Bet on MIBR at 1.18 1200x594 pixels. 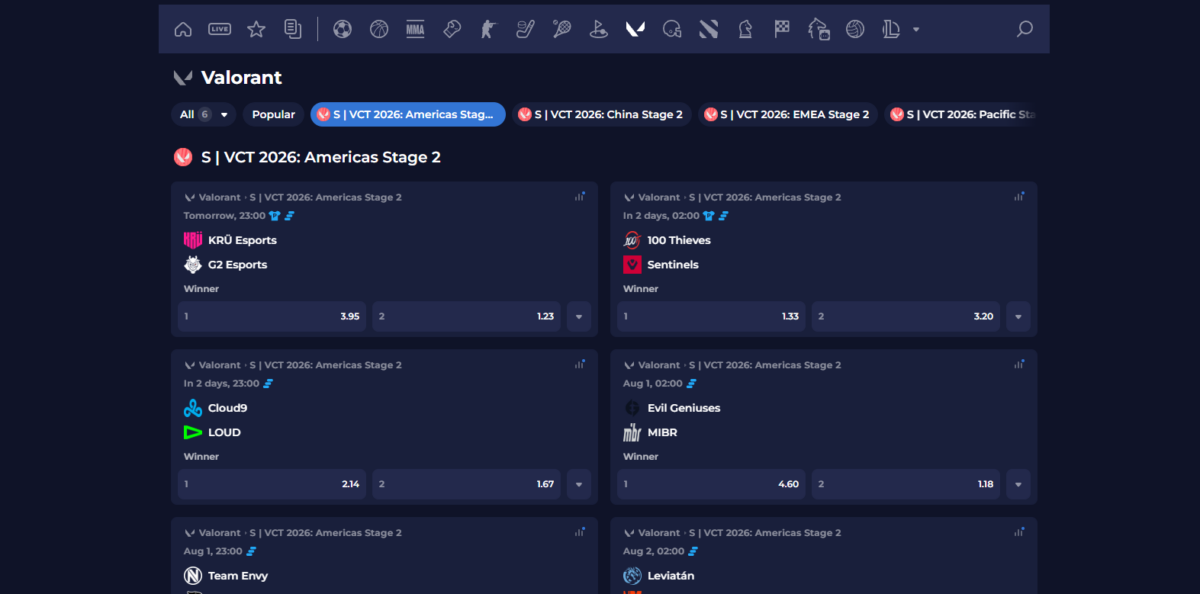coord(905,485)
